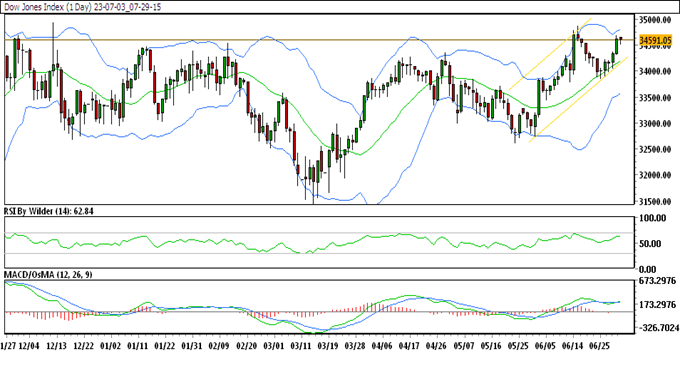The image size is (680, 368).
Task: Click the 33500.00 price axis label
Action: [x=655, y=98]
